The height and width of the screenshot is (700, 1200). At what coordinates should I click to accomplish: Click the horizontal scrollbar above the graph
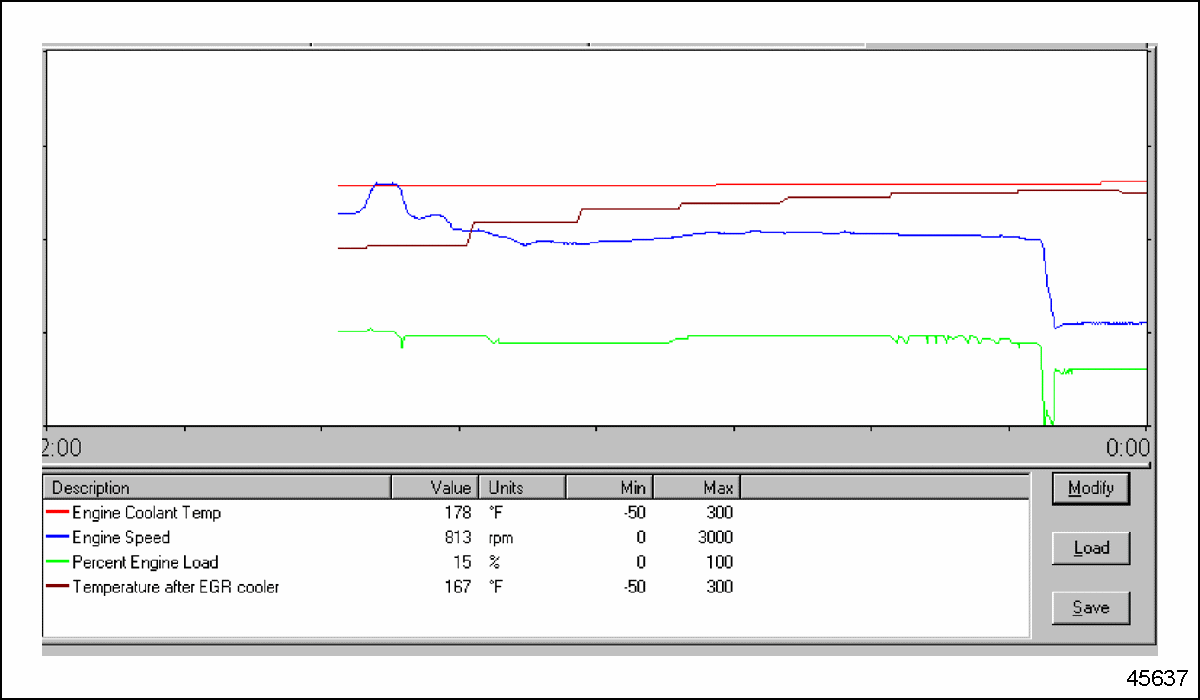click(600, 44)
